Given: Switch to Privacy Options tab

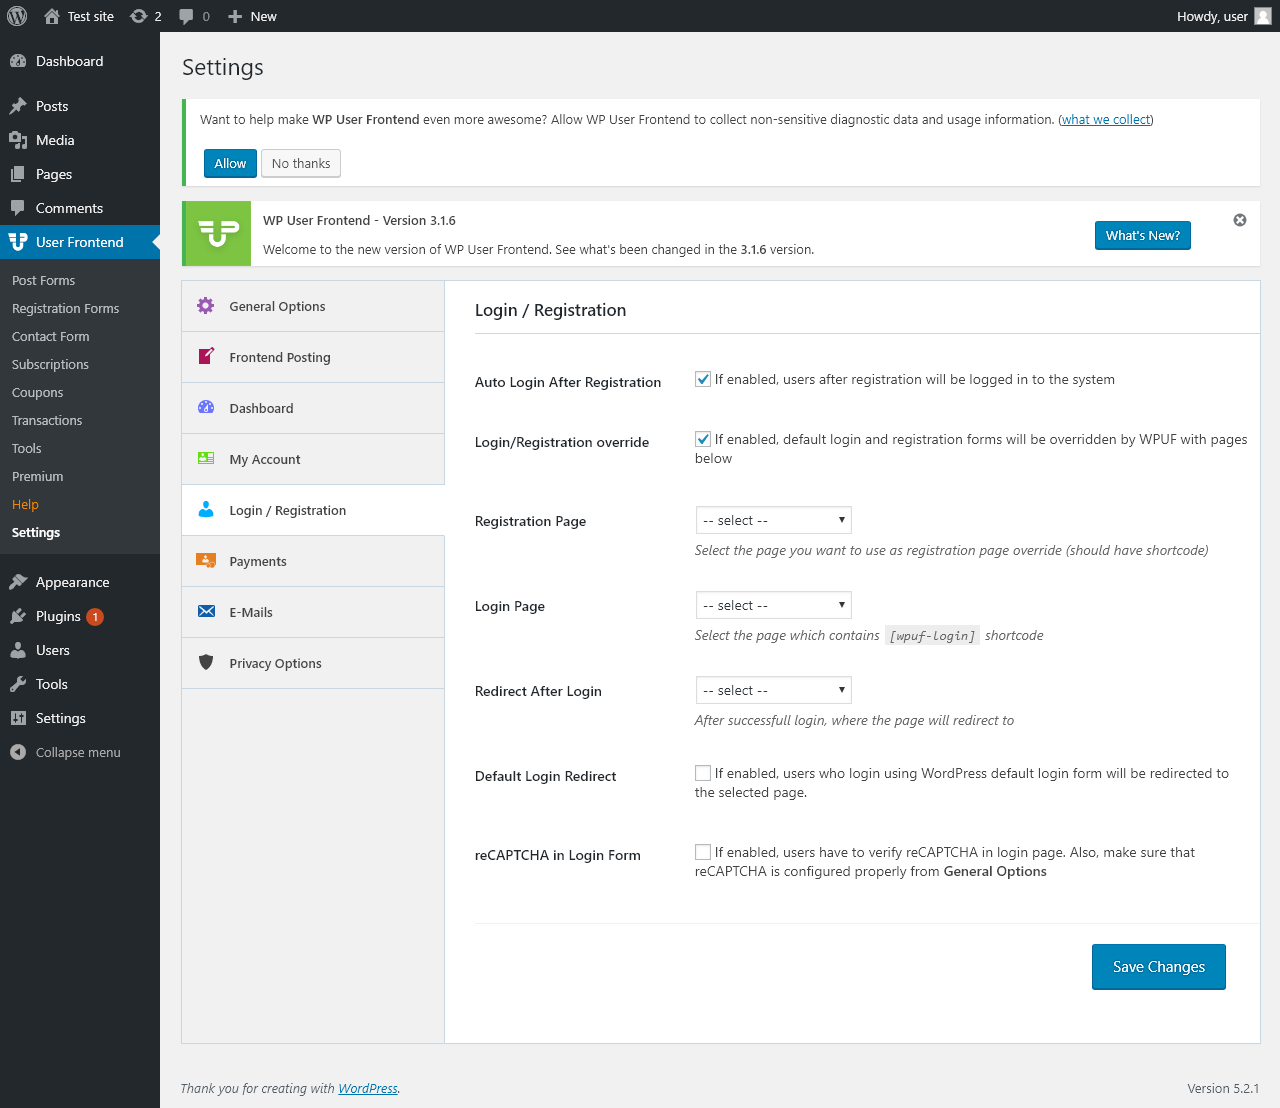Looking at the screenshot, I should point(313,663).
